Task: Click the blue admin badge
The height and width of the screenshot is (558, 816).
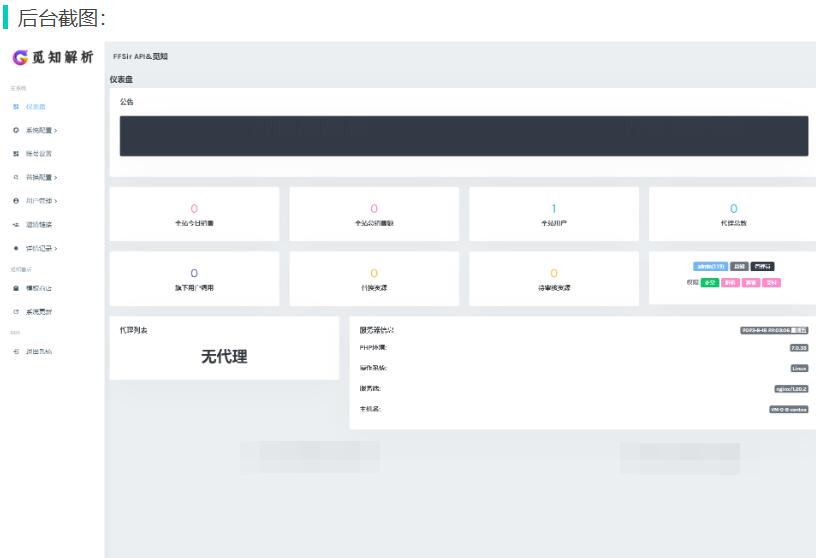Action: pyautogui.click(x=710, y=267)
